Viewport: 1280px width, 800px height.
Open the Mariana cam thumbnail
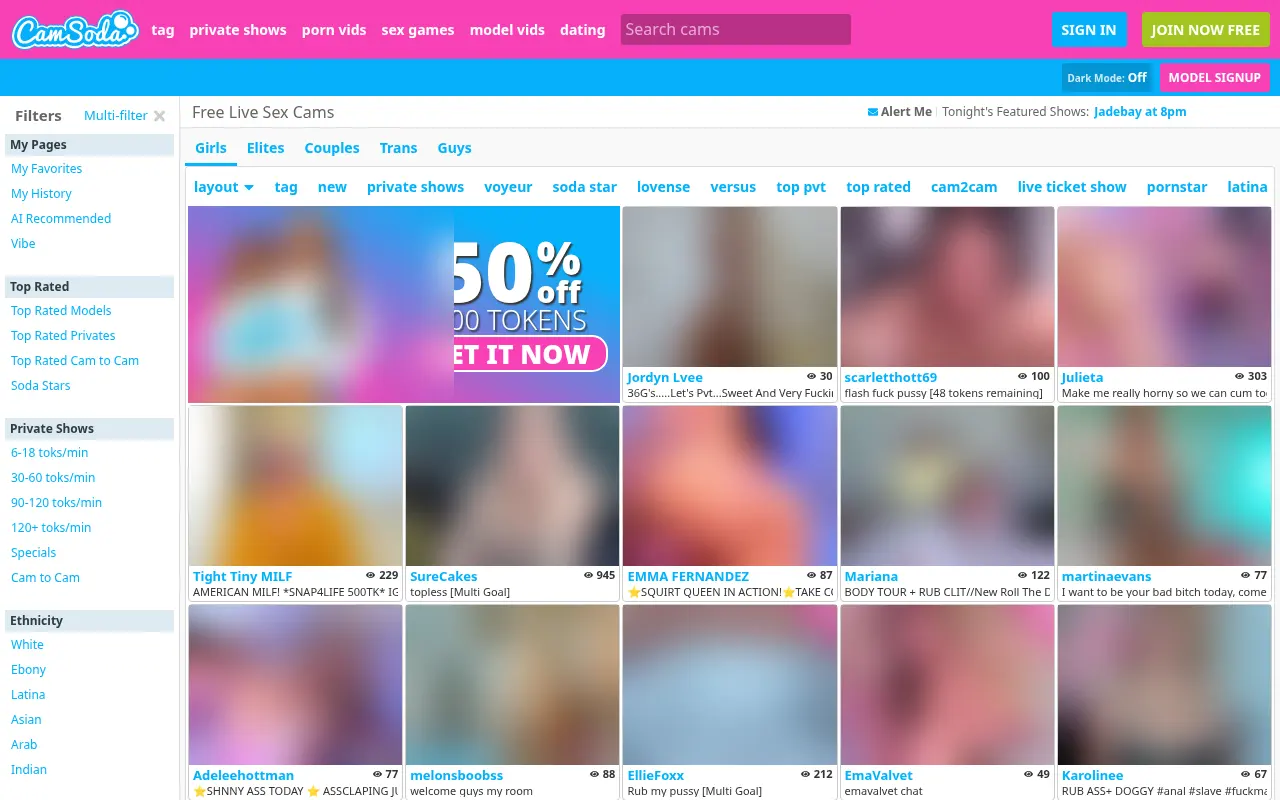947,486
